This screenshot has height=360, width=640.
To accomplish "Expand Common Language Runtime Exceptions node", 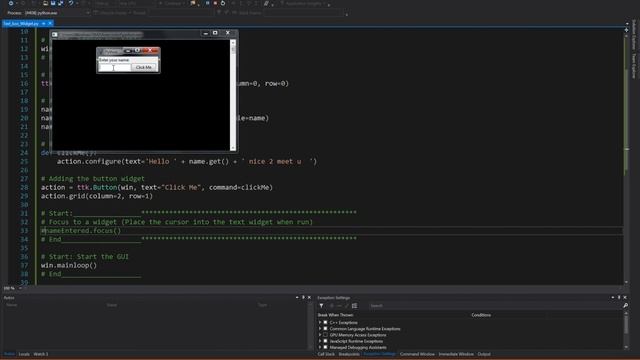I will coord(320,329).
